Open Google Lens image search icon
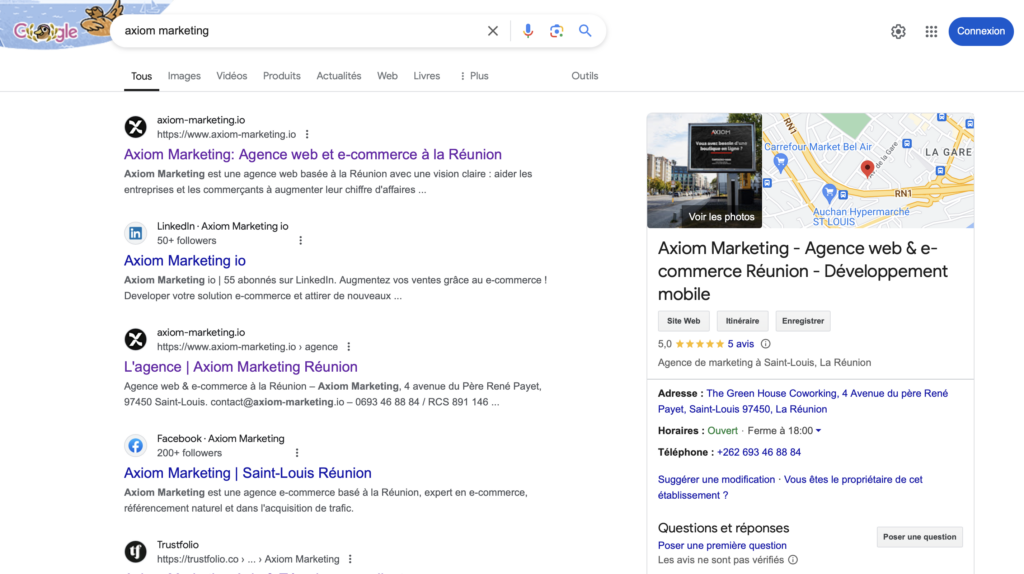This screenshot has height=574, width=1024. click(x=556, y=31)
